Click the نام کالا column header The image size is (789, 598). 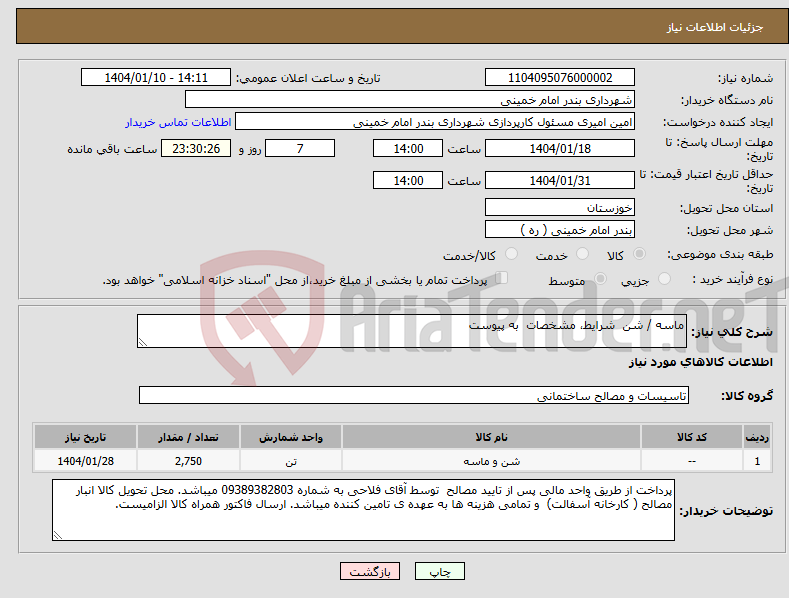(x=491, y=437)
